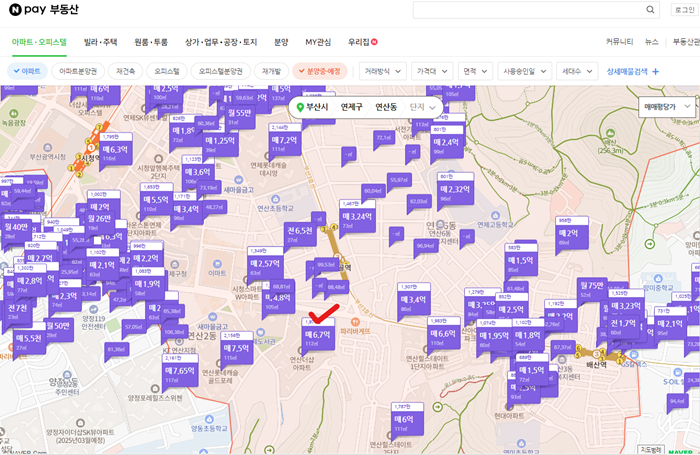
Task: Click the 매 7.5억 115㎡ marker
Action: point(237,348)
